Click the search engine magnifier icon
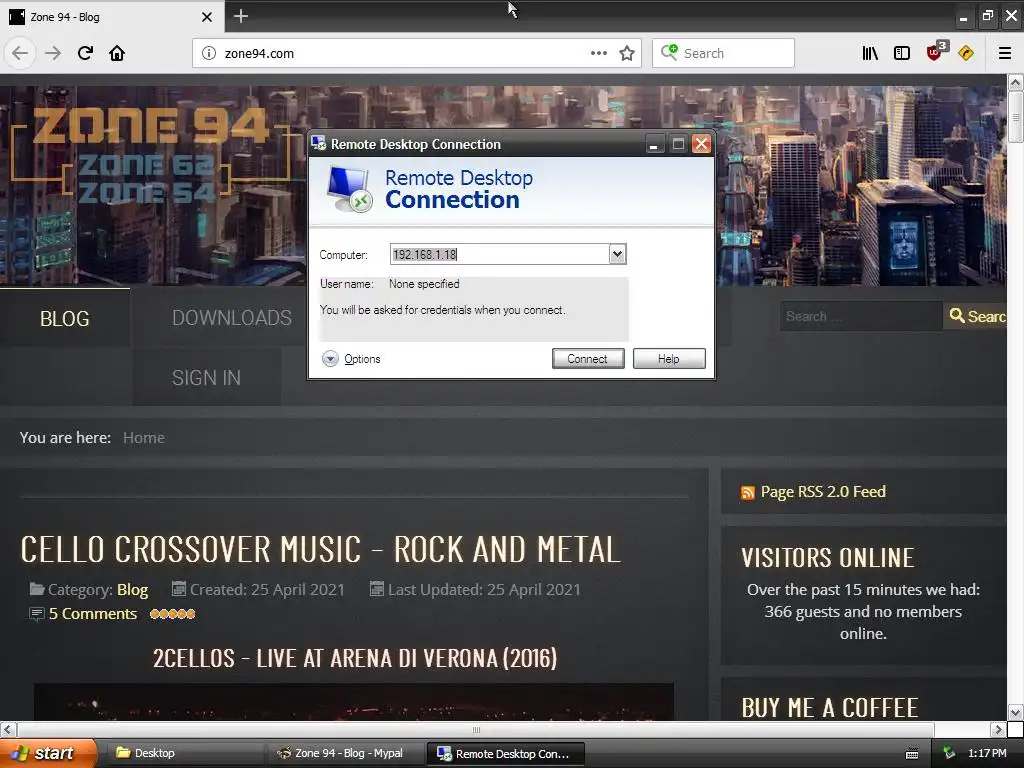The image size is (1024, 768). pos(669,52)
